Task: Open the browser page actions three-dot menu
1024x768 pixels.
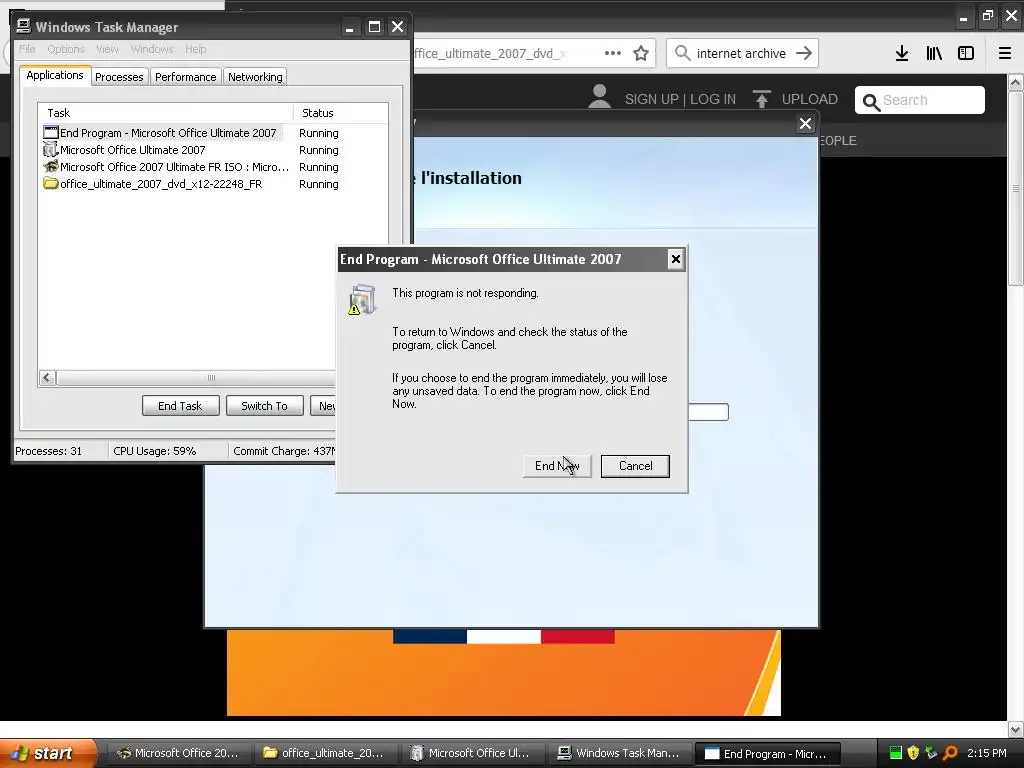Action: coord(613,53)
